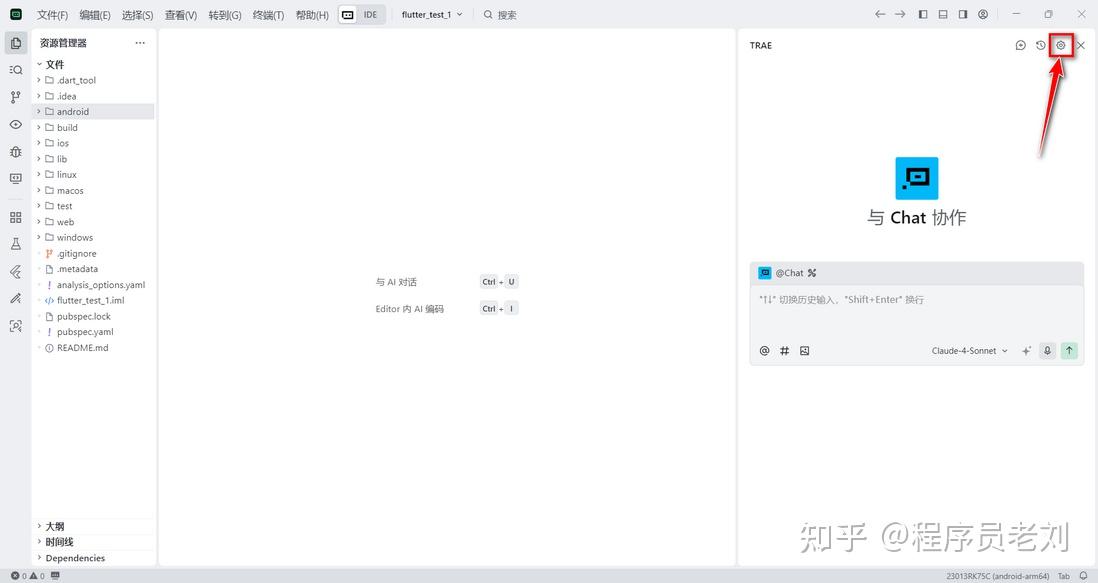Open Search view in the activity bar
Image resolution: width=1098 pixels, height=583 pixels.
pyautogui.click(x=16, y=69)
